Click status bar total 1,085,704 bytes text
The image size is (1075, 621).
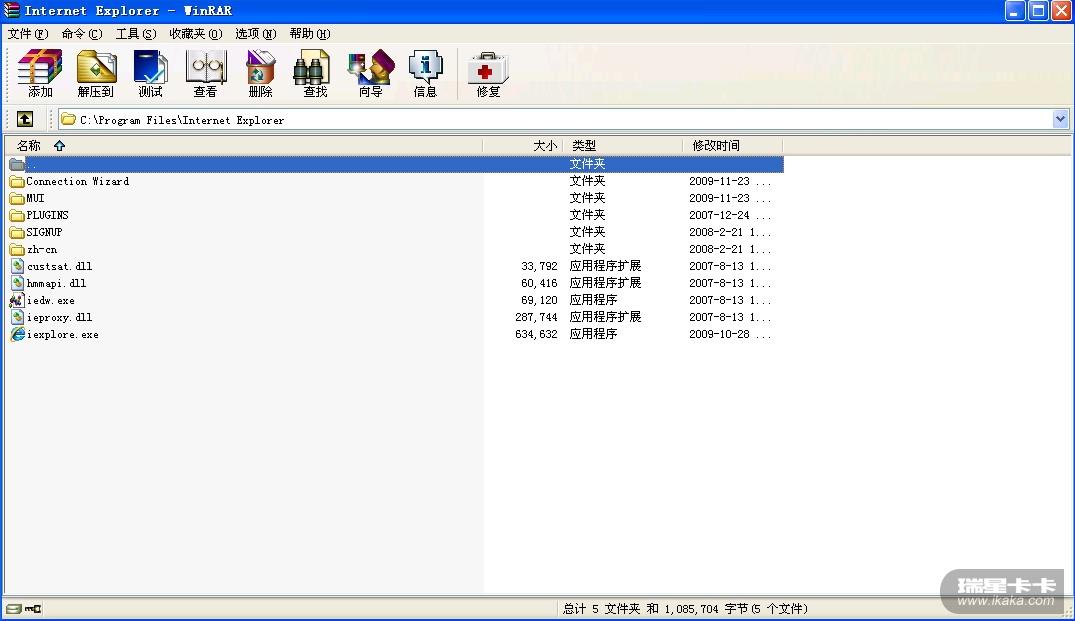686,609
